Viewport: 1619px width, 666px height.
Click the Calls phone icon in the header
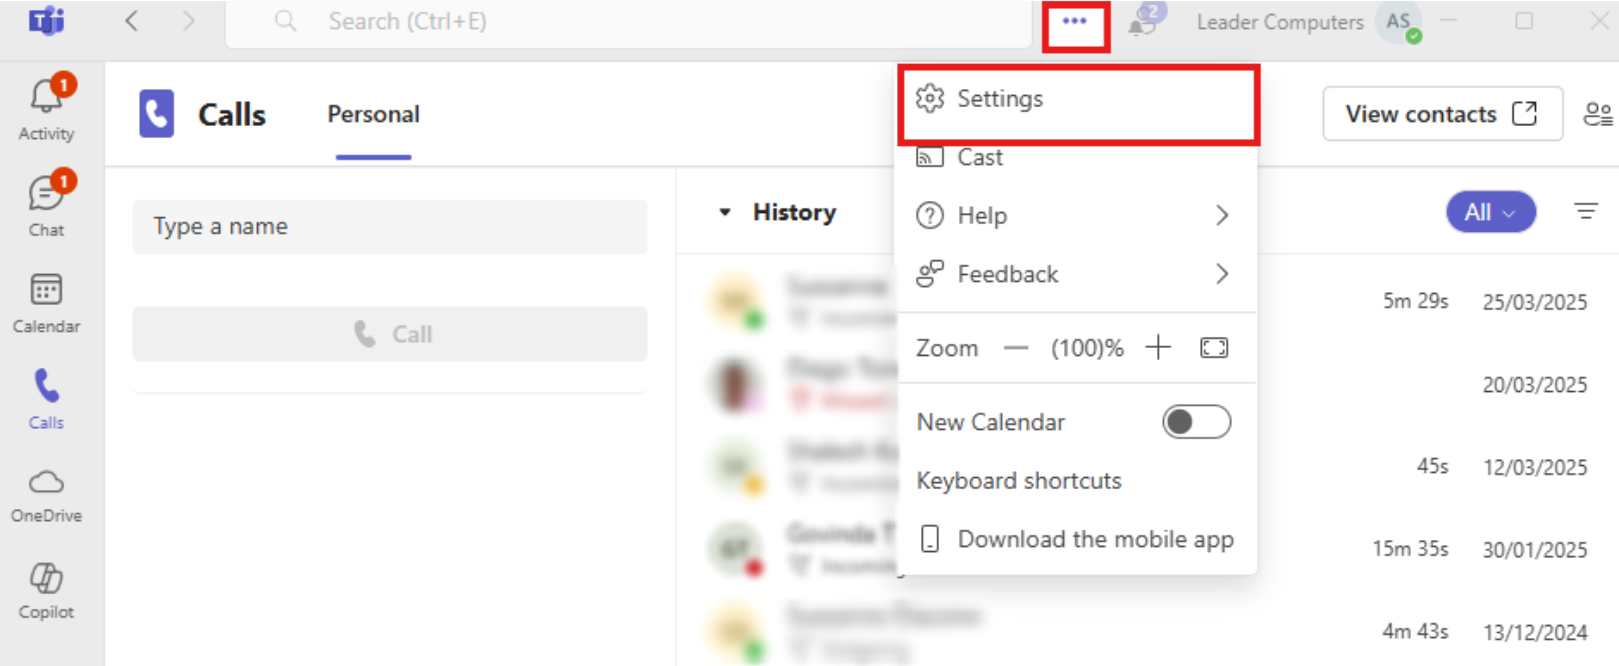click(x=157, y=114)
